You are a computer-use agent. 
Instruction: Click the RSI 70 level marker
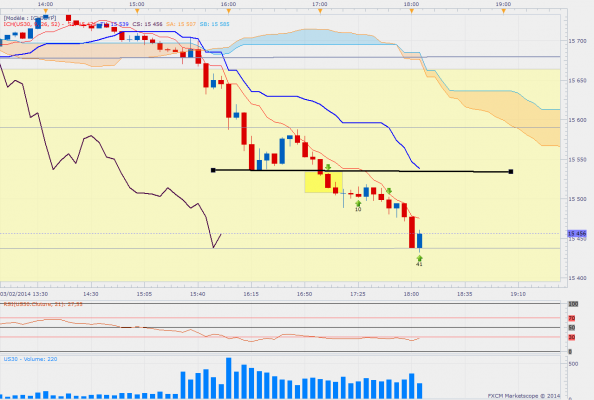tap(572, 318)
